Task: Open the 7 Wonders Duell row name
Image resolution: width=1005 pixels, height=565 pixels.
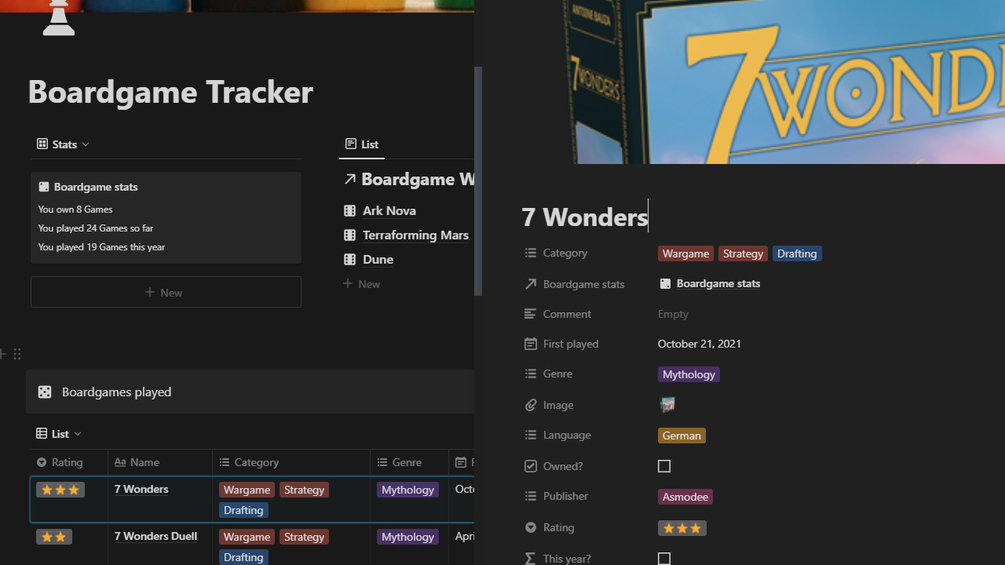Action: [156, 536]
